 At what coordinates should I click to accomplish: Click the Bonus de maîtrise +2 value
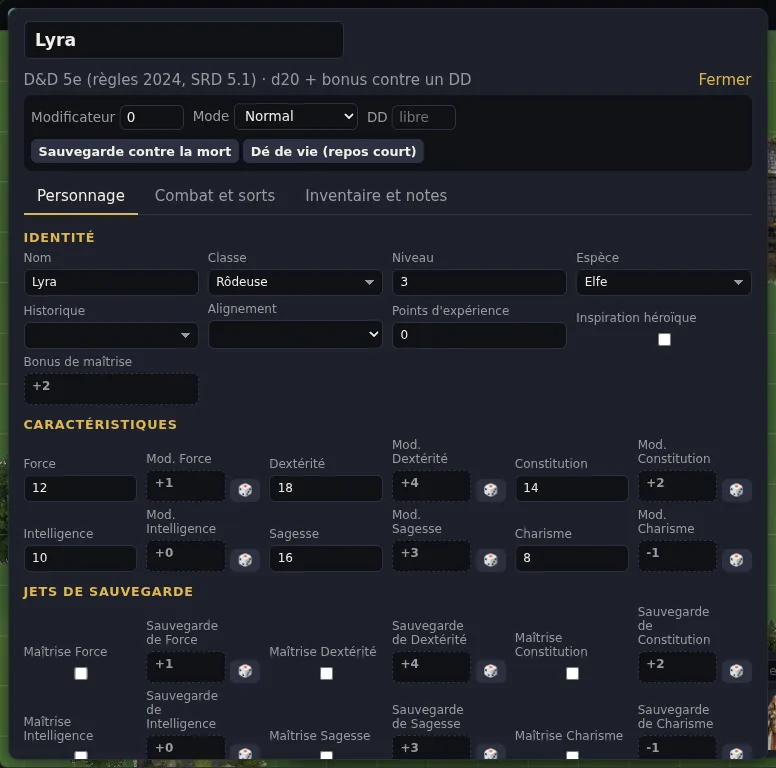coord(111,388)
